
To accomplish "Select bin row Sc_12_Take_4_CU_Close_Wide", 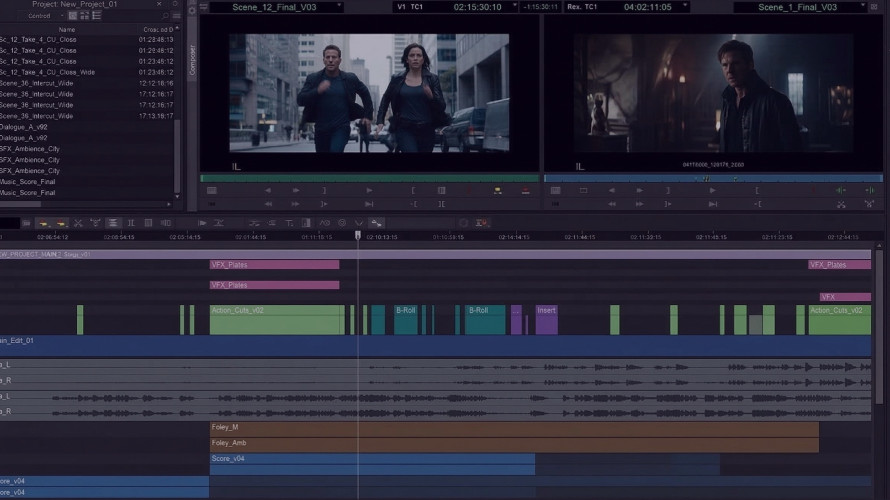I will tap(89, 72).
